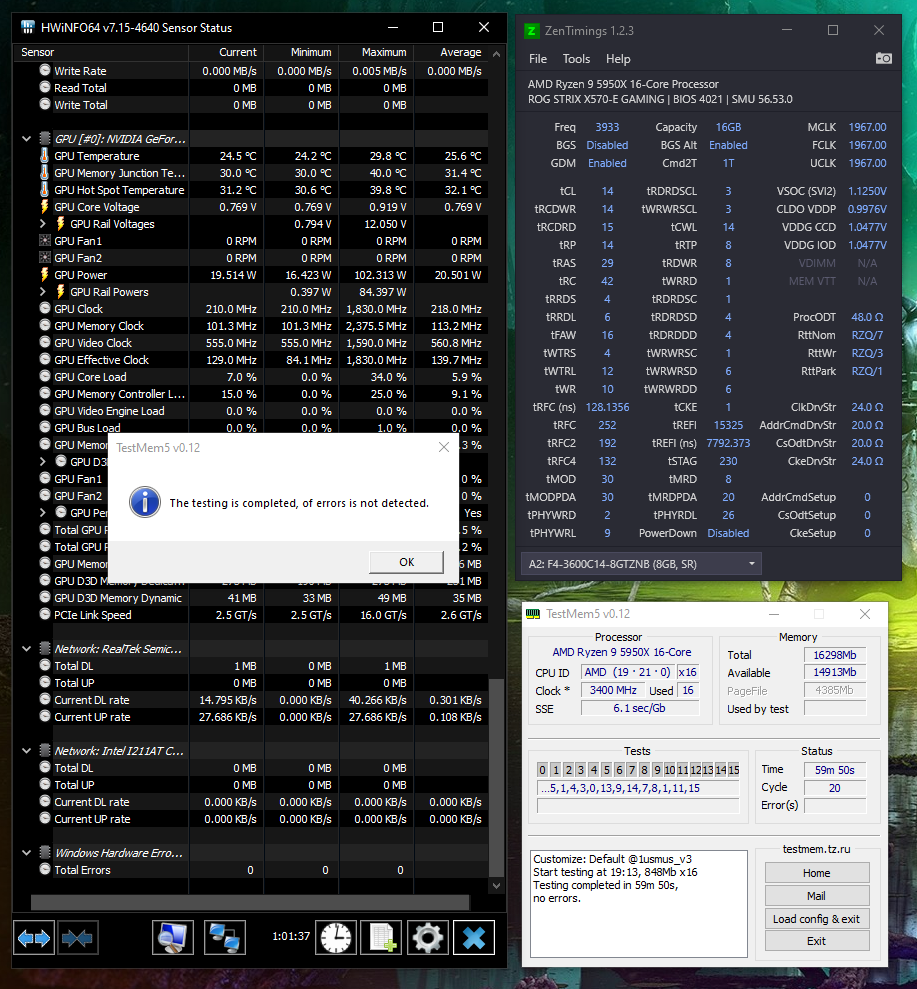Close the TestMem5 message dialog with X
Viewport: 917px width, 989px height.
tap(444, 447)
